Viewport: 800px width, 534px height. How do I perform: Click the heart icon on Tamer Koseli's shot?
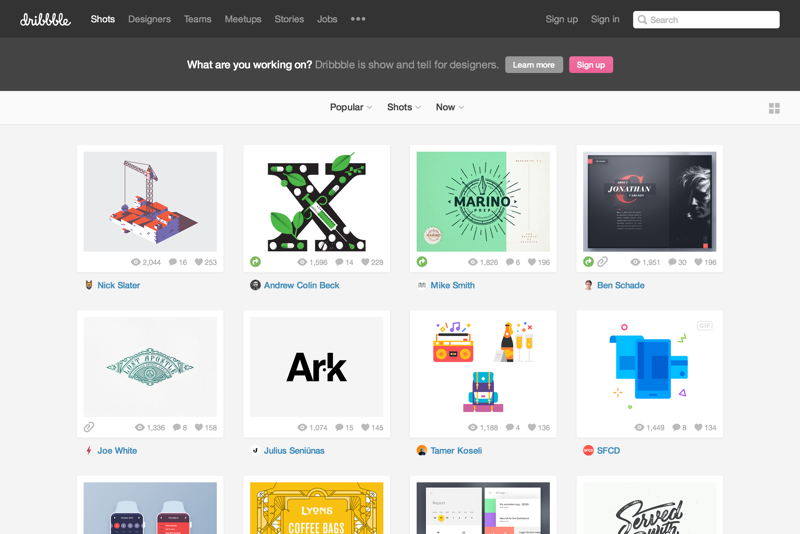click(532, 427)
